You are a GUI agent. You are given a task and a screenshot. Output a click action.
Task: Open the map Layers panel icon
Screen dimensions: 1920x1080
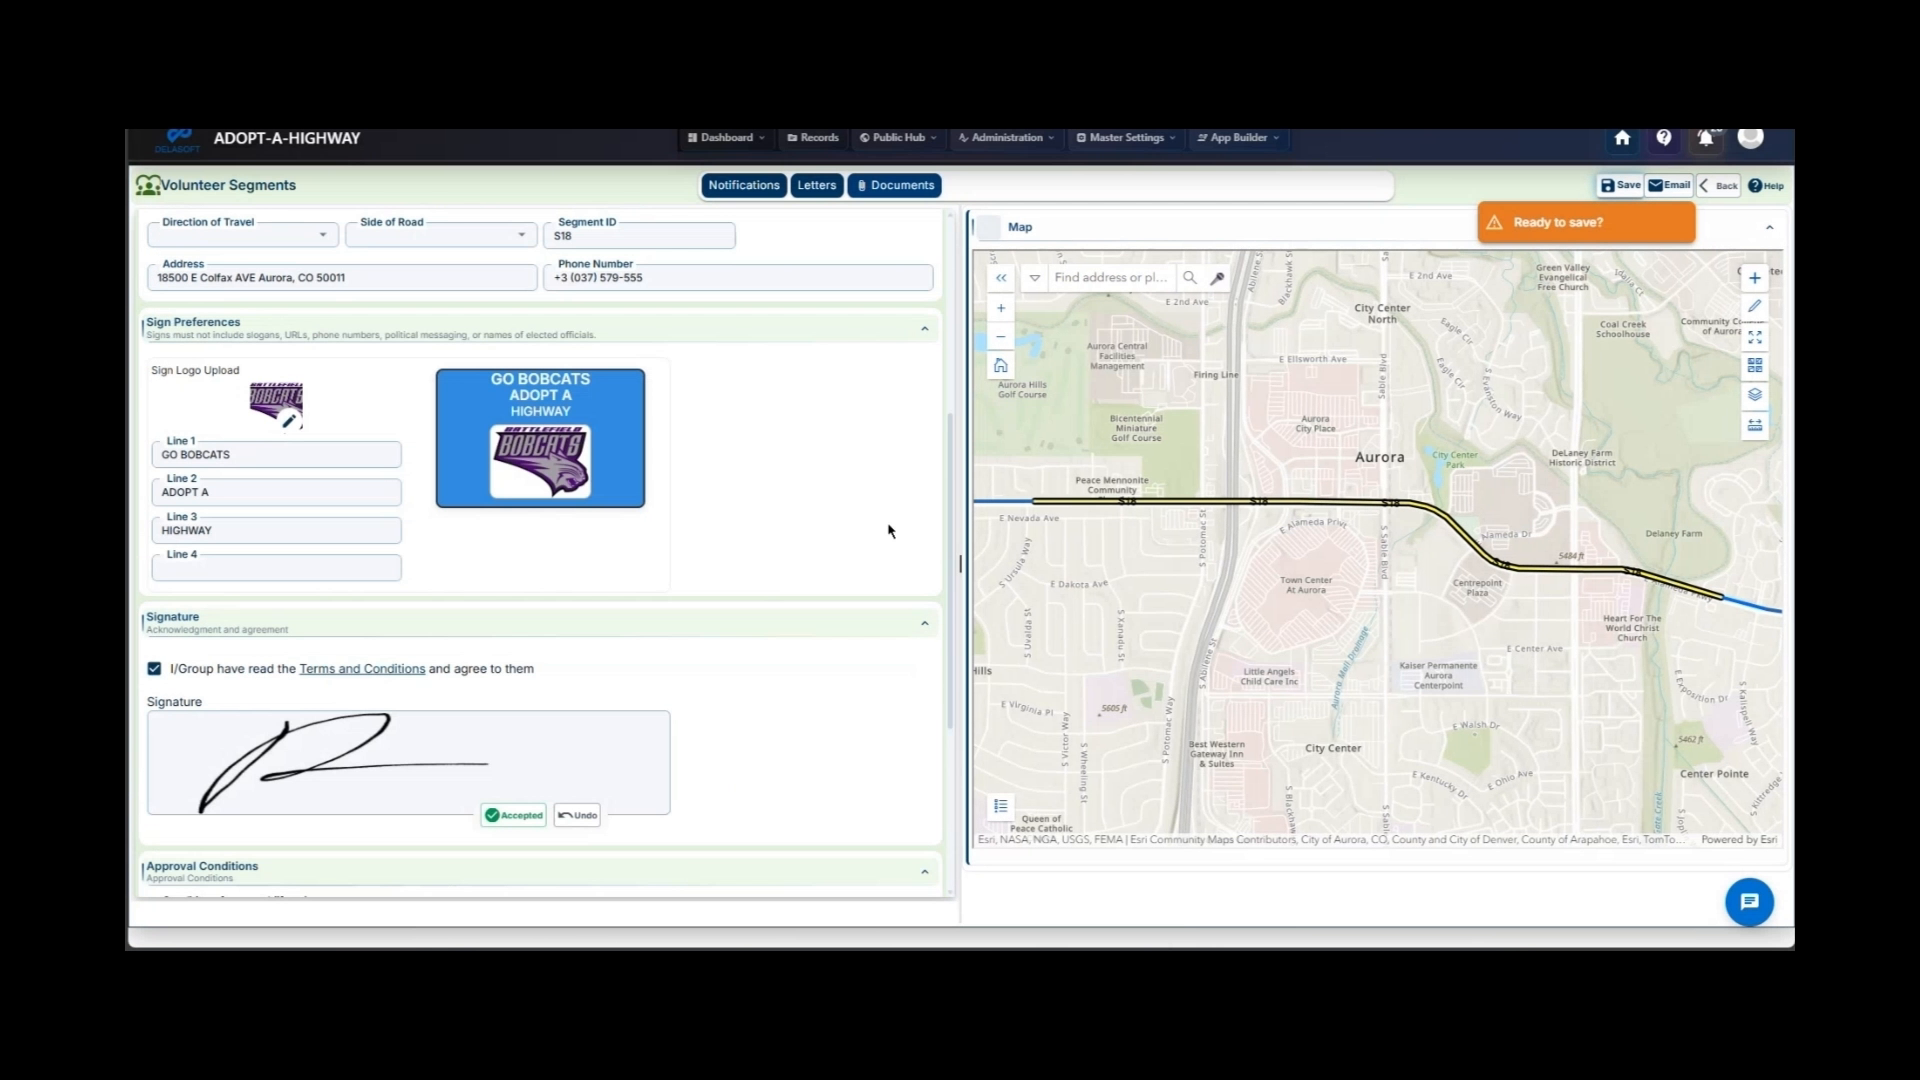pyautogui.click(x=1755, y=395)
